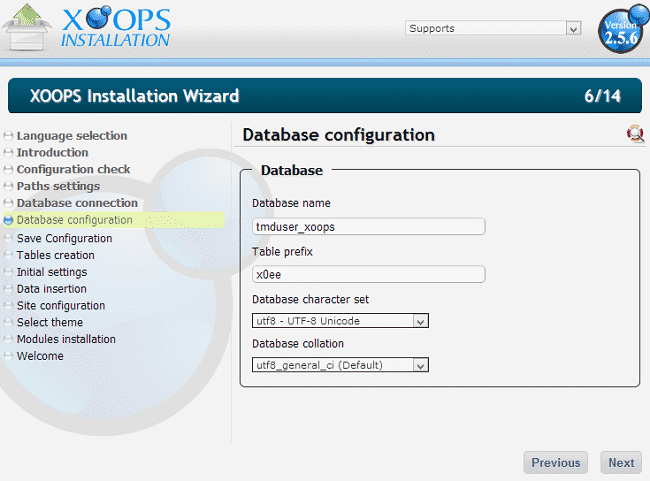Open the help lifebuoy icon
The width and height of the screenshot is (650, 481).
pos(635,134)
